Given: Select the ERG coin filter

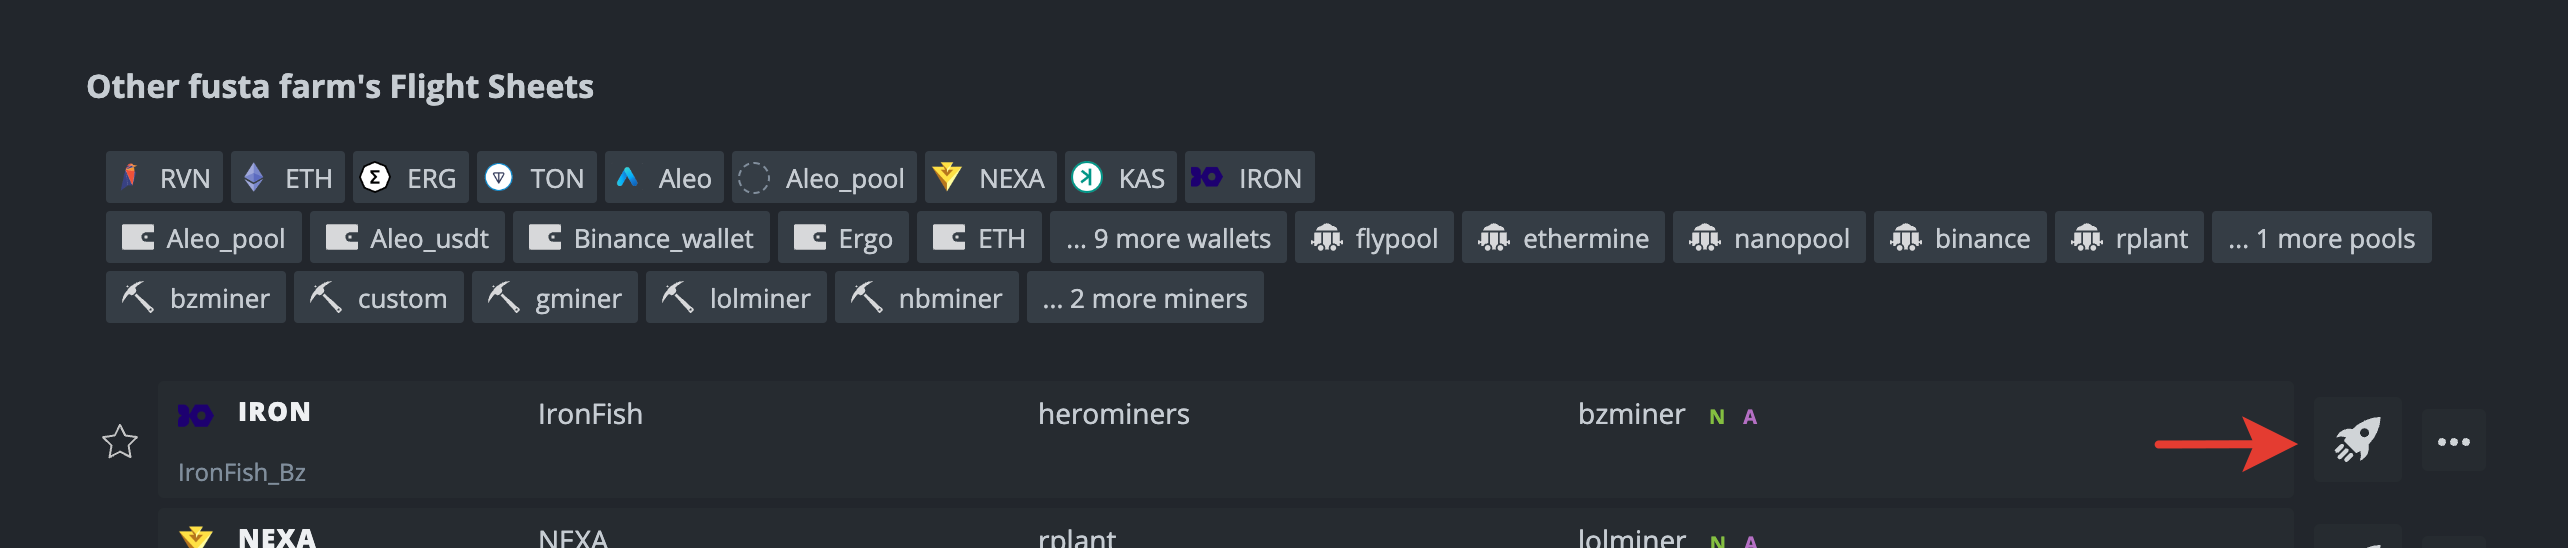Looking at the screenshot, I should (410, 178).
